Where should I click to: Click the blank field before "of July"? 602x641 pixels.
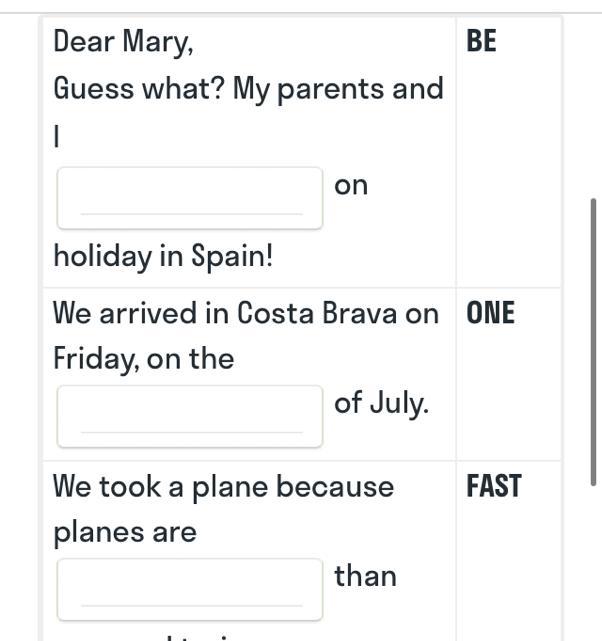point(190,416)
